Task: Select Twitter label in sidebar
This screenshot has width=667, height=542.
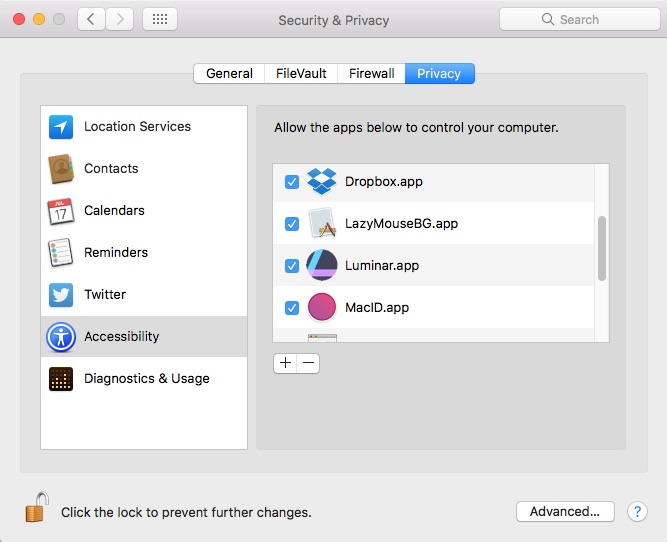Action: pos(105,294)
